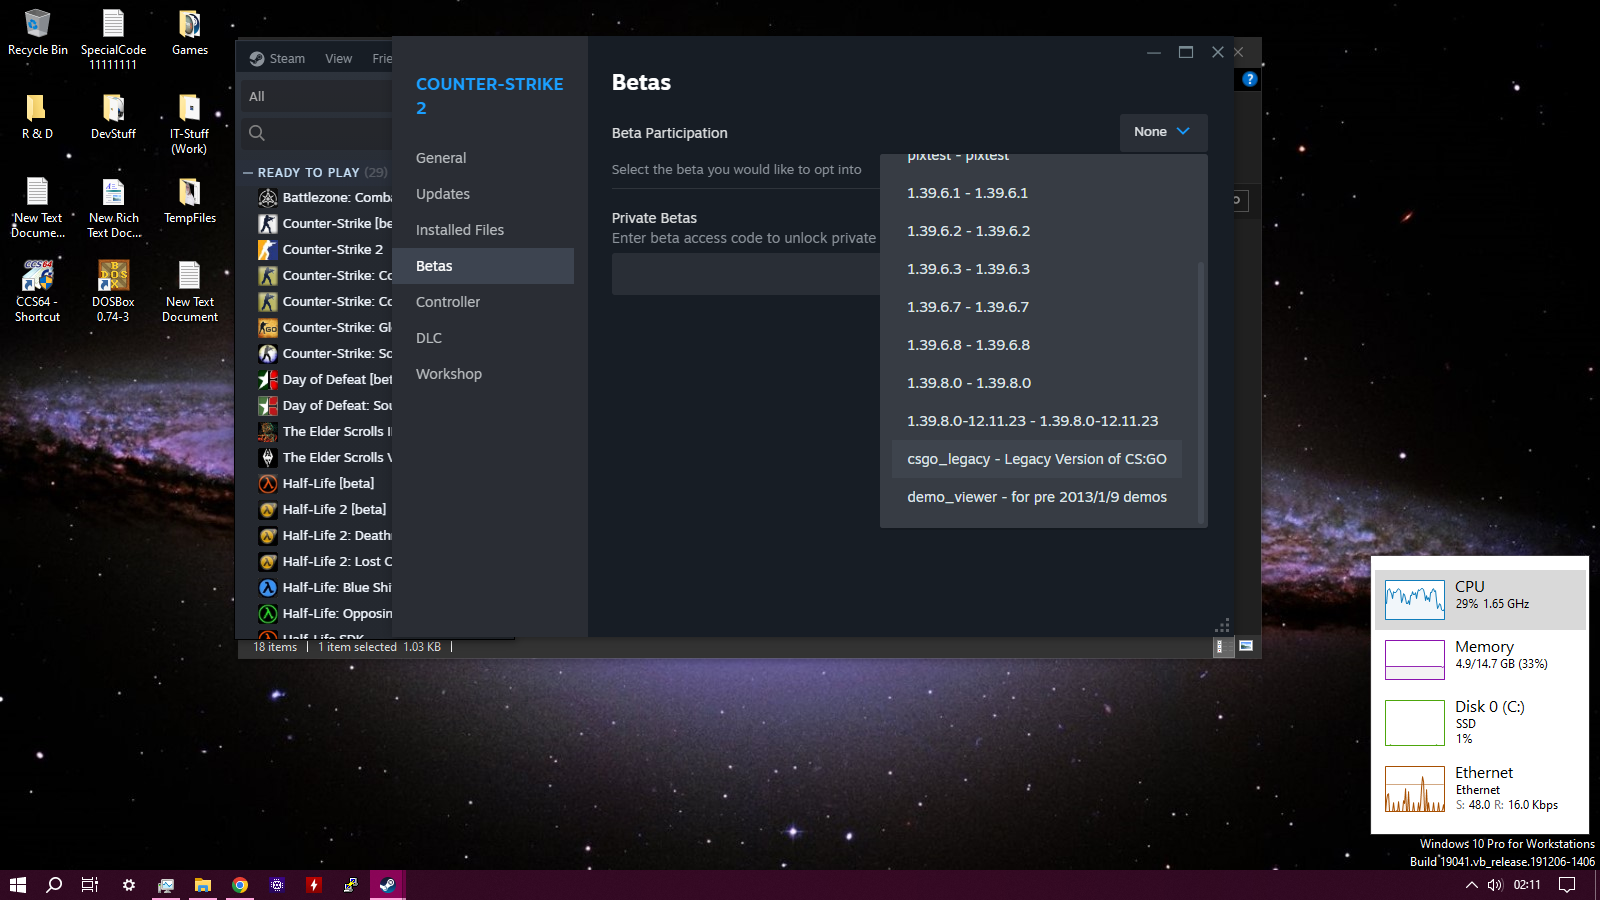Select the TempFiles desktop folder
1600x900 pixels.
(x=190, y=200)
